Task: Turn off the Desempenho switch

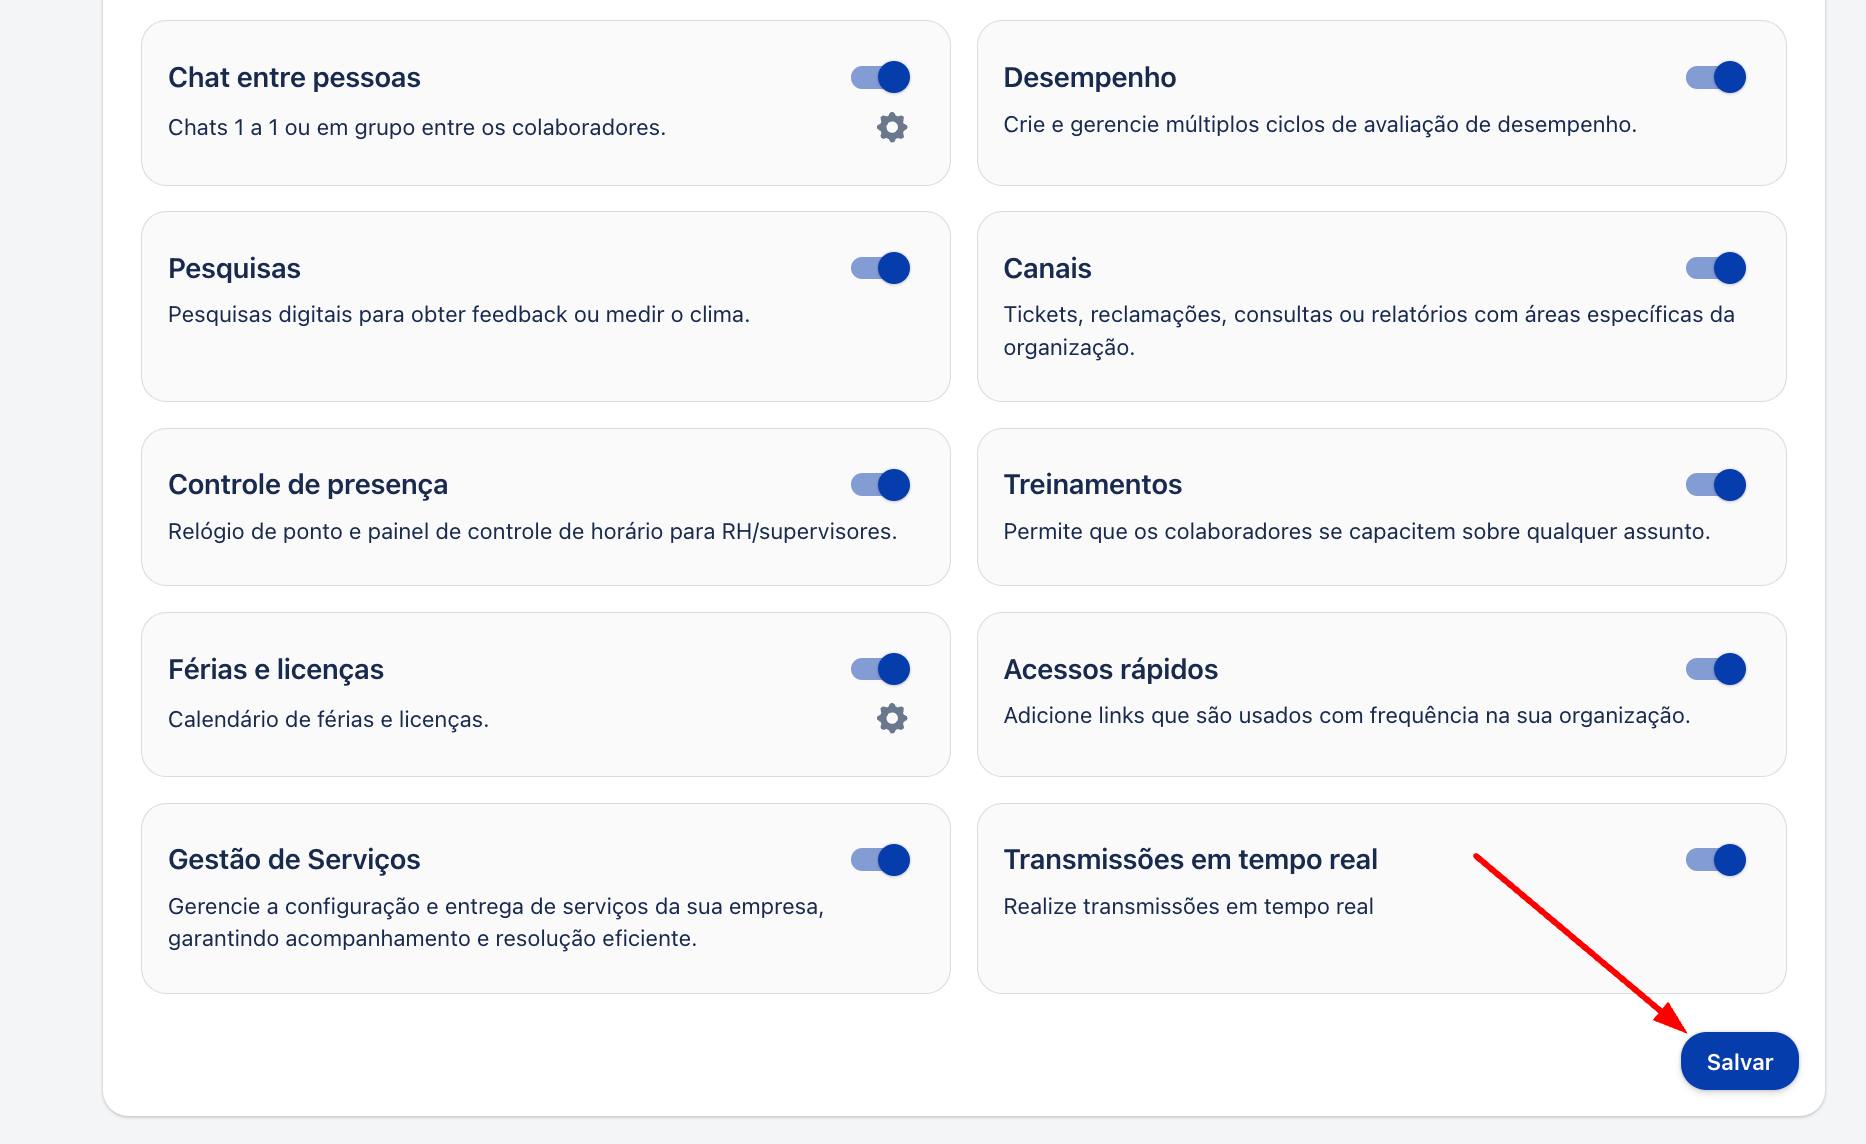Action: pos(1715,77)
